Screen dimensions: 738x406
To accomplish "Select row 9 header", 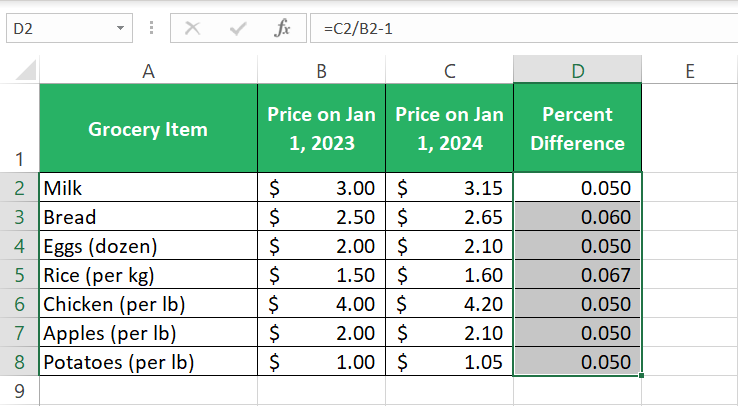I will coord(19,391).
